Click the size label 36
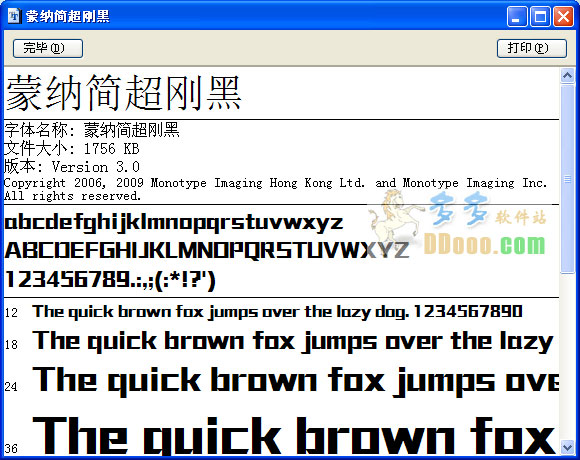This screenshot has height=460, width=580. [x=11, y=449]
